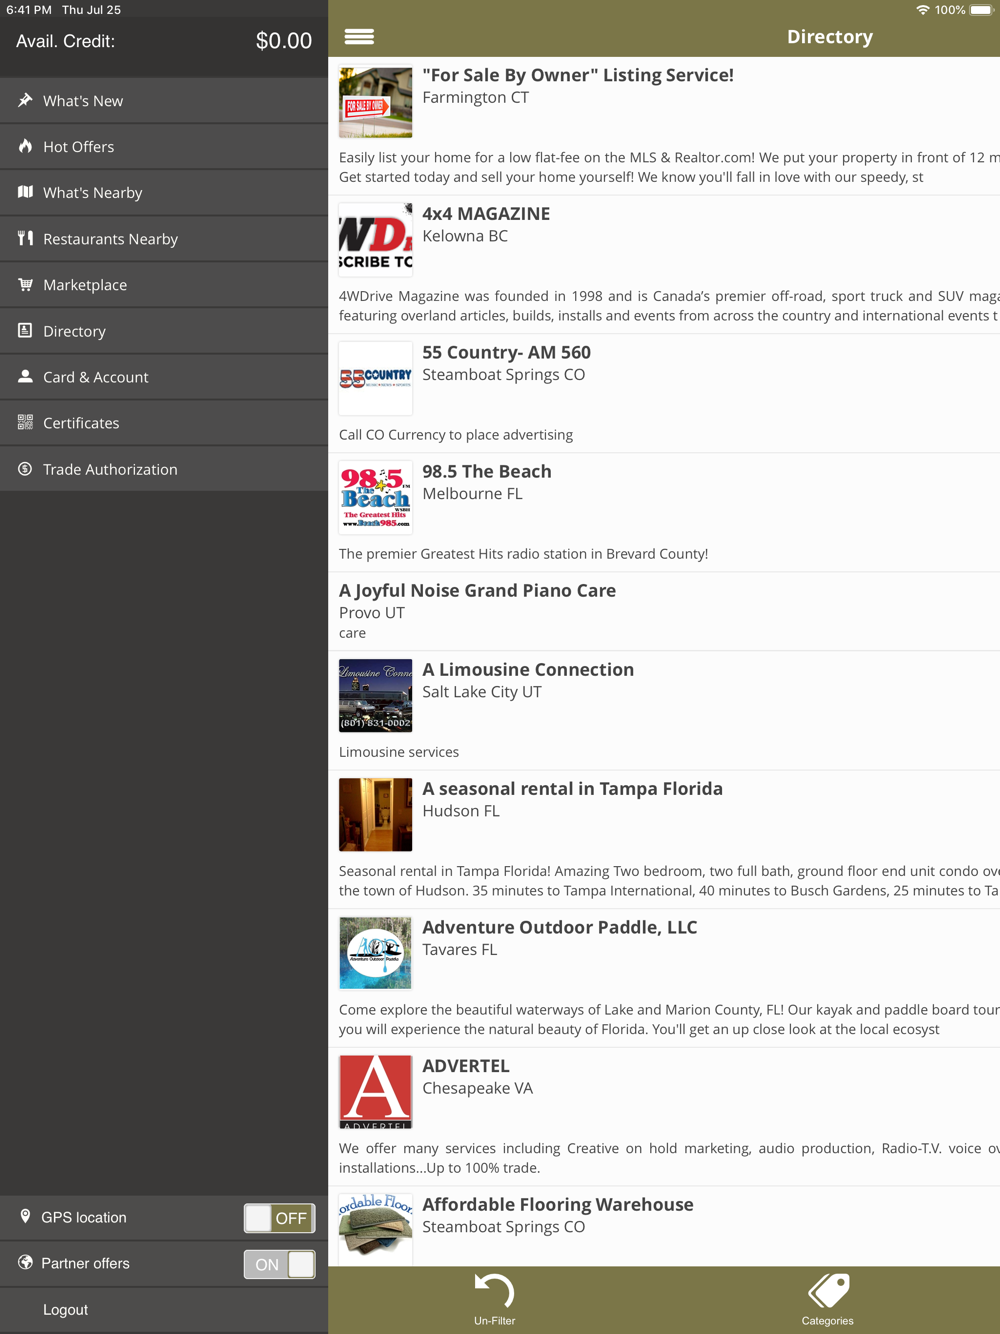Click the Directory book icon
The image size is (1000, 1334).
[x=25, y=330]
